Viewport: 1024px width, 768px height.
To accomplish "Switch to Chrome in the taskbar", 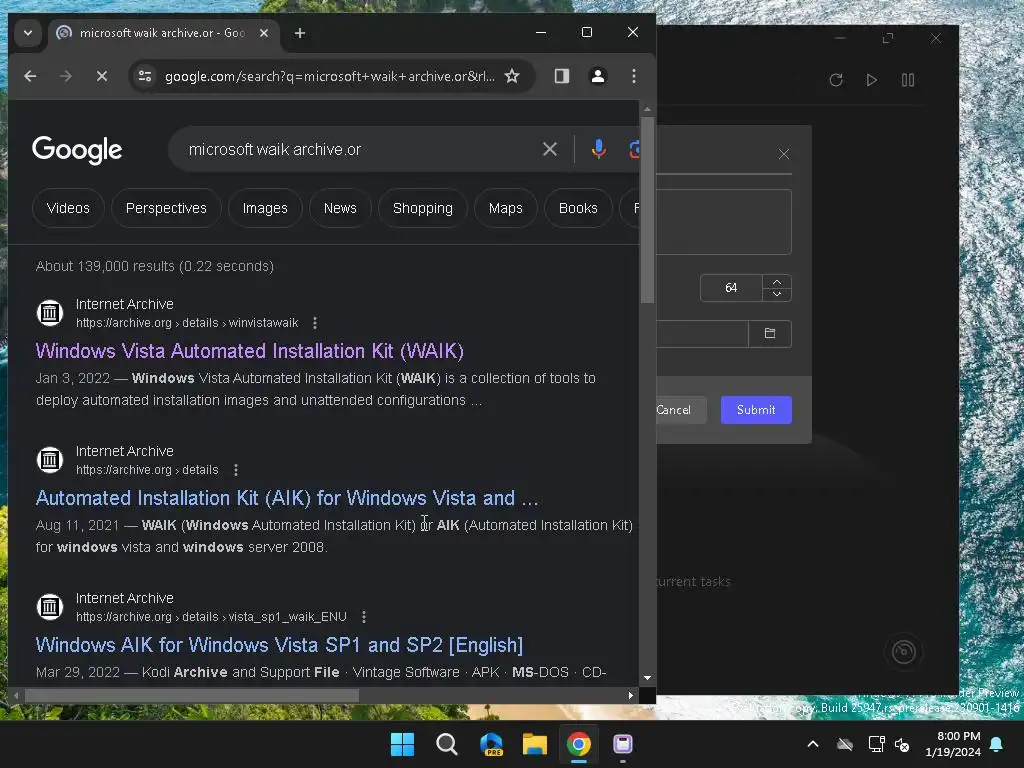I will (579, 744).
